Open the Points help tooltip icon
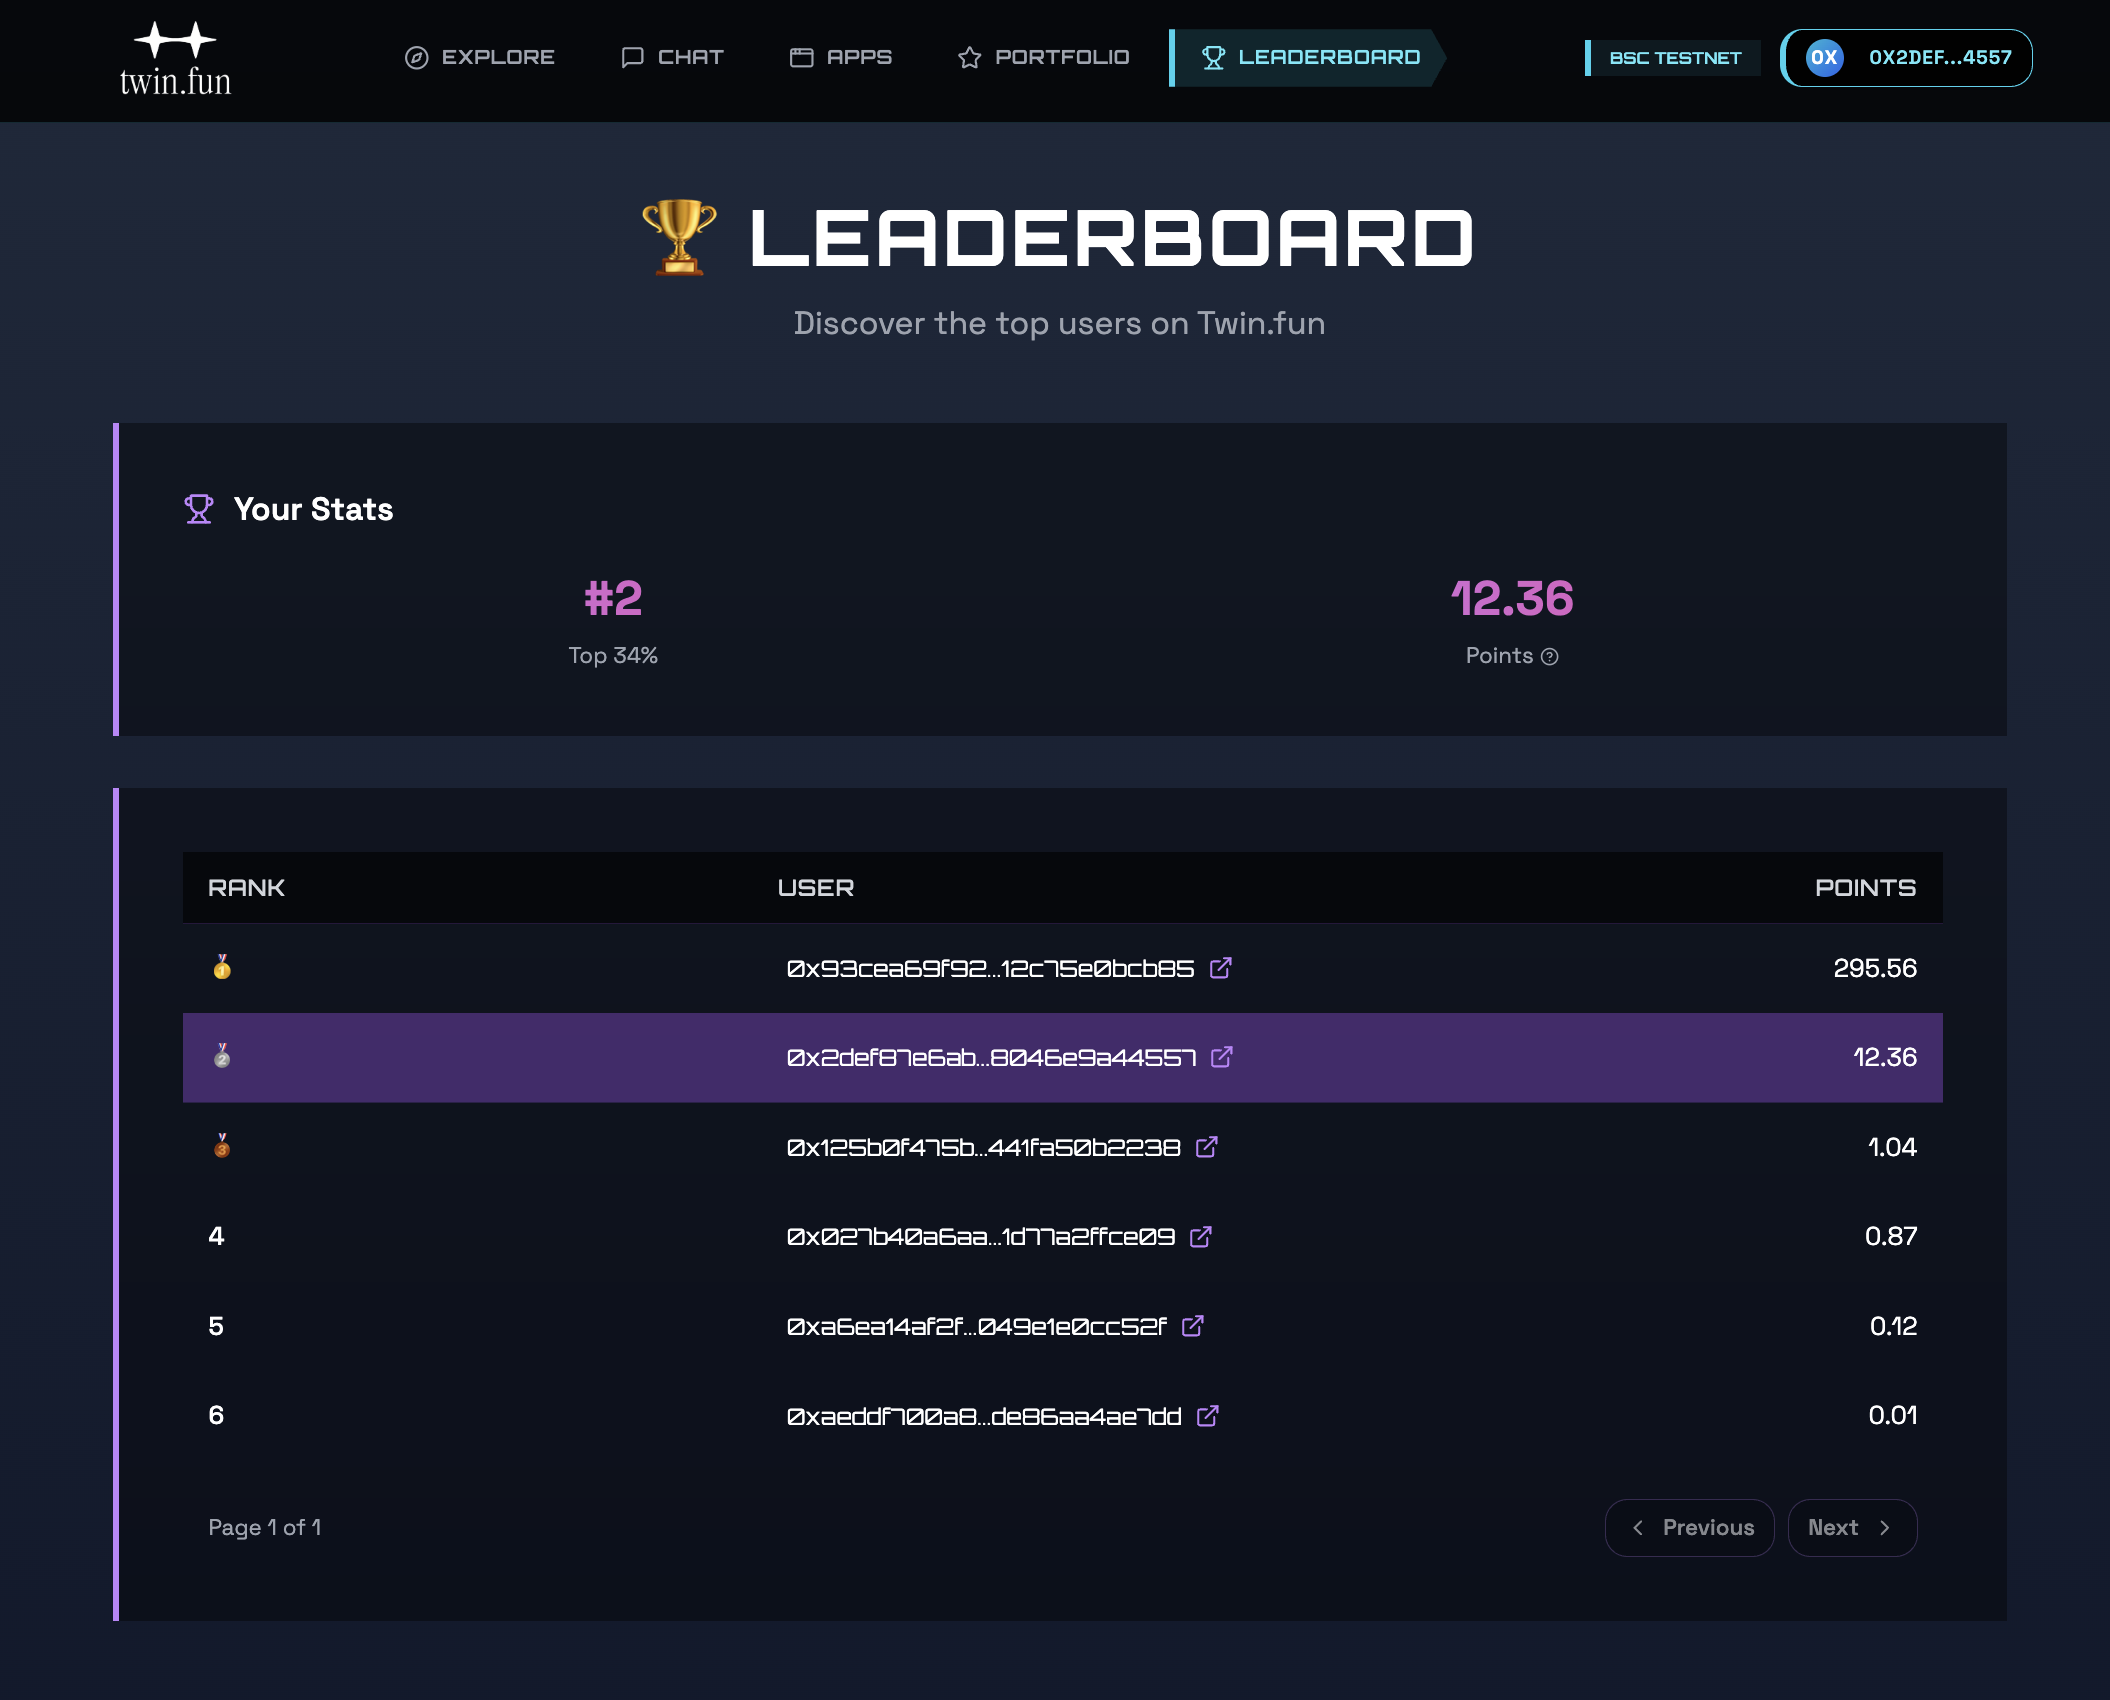Image resolution: width=2110 pixels, height=1700 pixels. 1549,656
